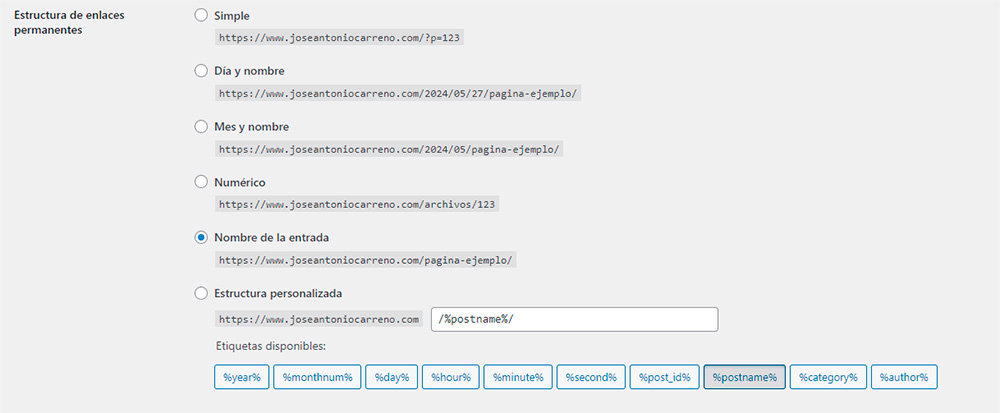
Task: Click the %day% tag button
Action: click(x=391, y=377)
